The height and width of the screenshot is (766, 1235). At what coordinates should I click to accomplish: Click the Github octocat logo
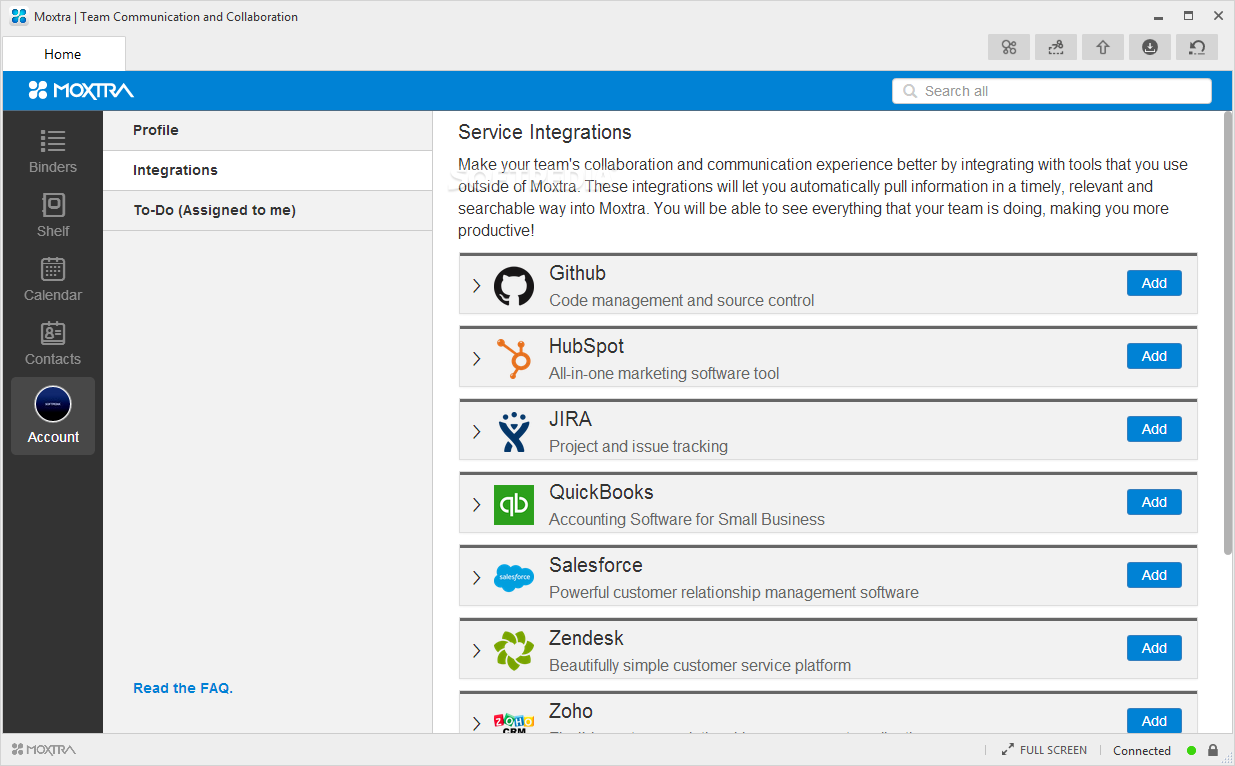(514, 286)
